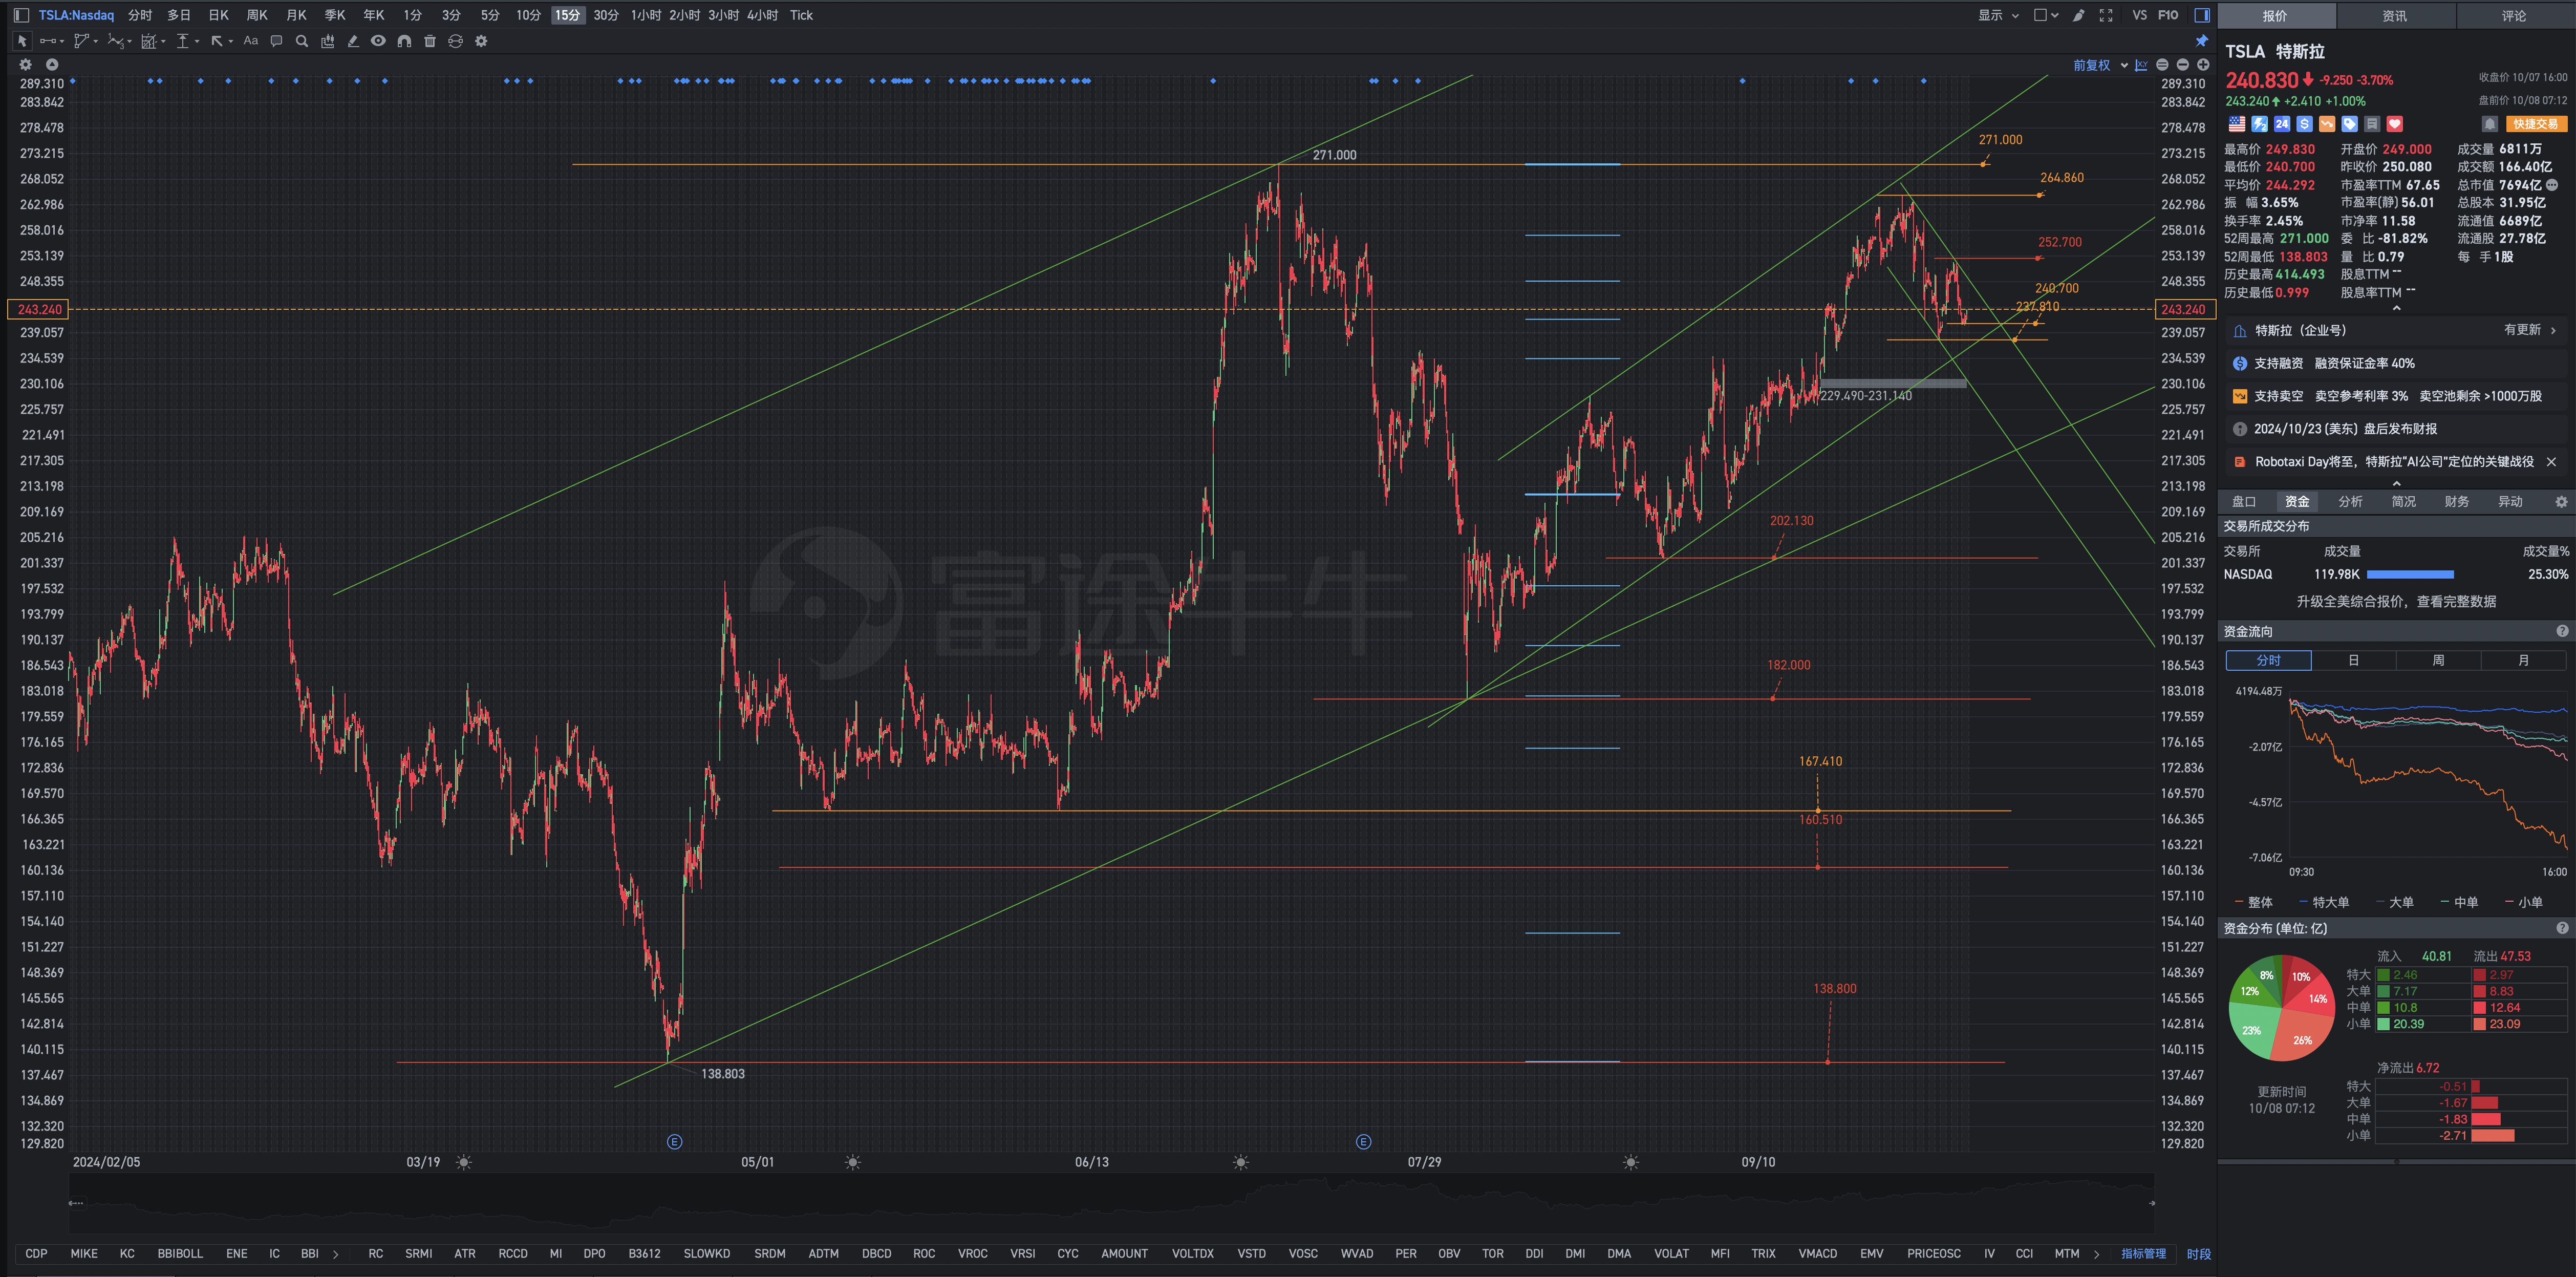The height and width of the screenshot is (1277, 2576).
Task: Open the 盘口 order book tab
Action: coord(2244,501)
